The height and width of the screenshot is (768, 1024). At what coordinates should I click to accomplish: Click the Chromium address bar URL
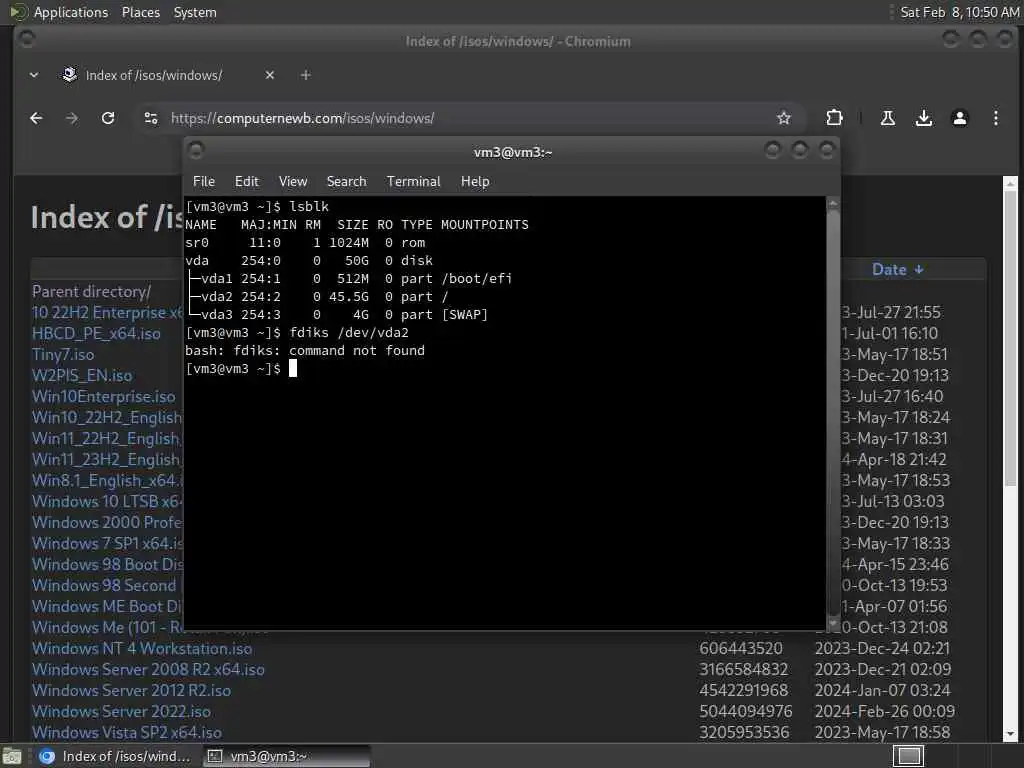[x=302, y=118]
